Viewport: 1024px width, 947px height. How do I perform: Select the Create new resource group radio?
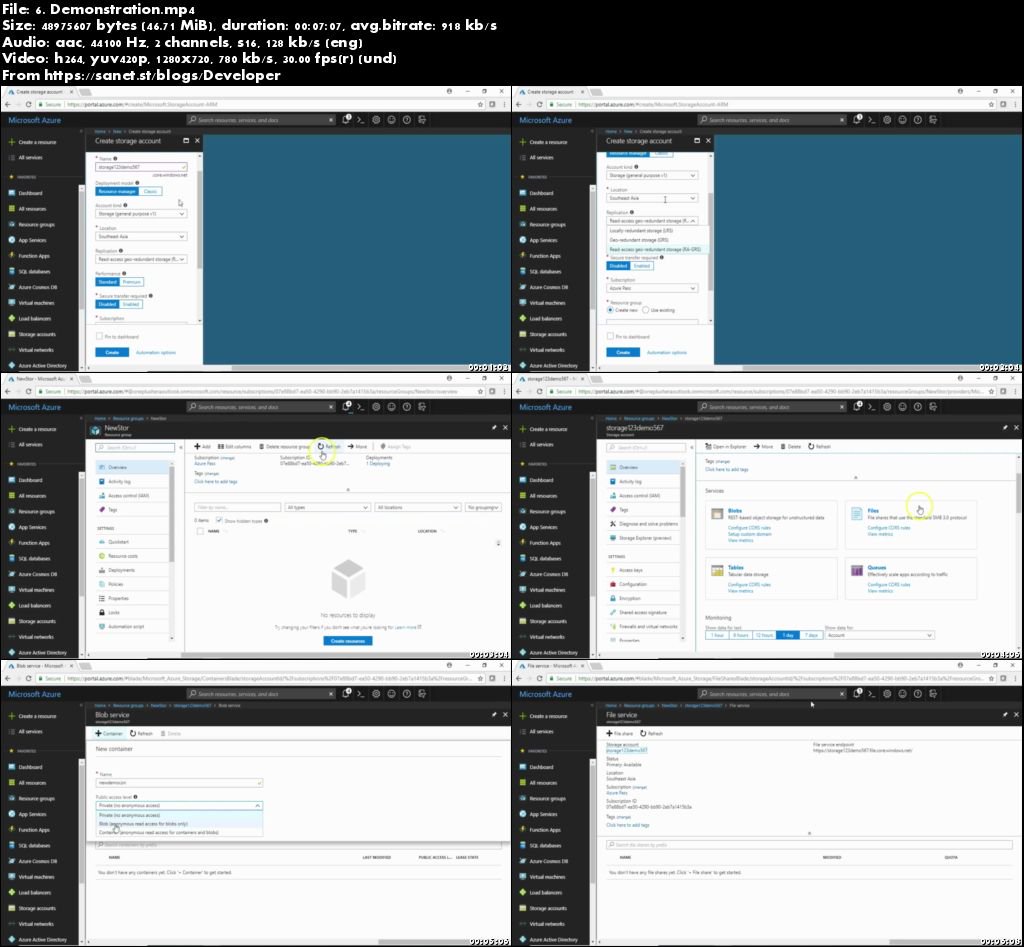coord(611,310)
